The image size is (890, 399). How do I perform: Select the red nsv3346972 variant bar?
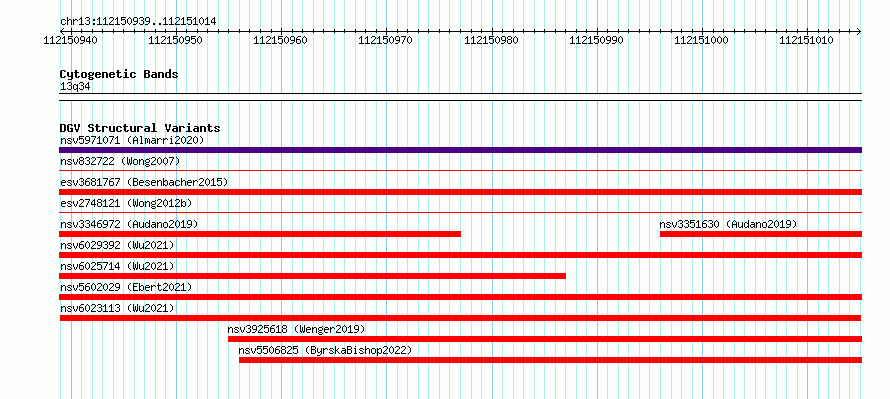pos(260,234)
